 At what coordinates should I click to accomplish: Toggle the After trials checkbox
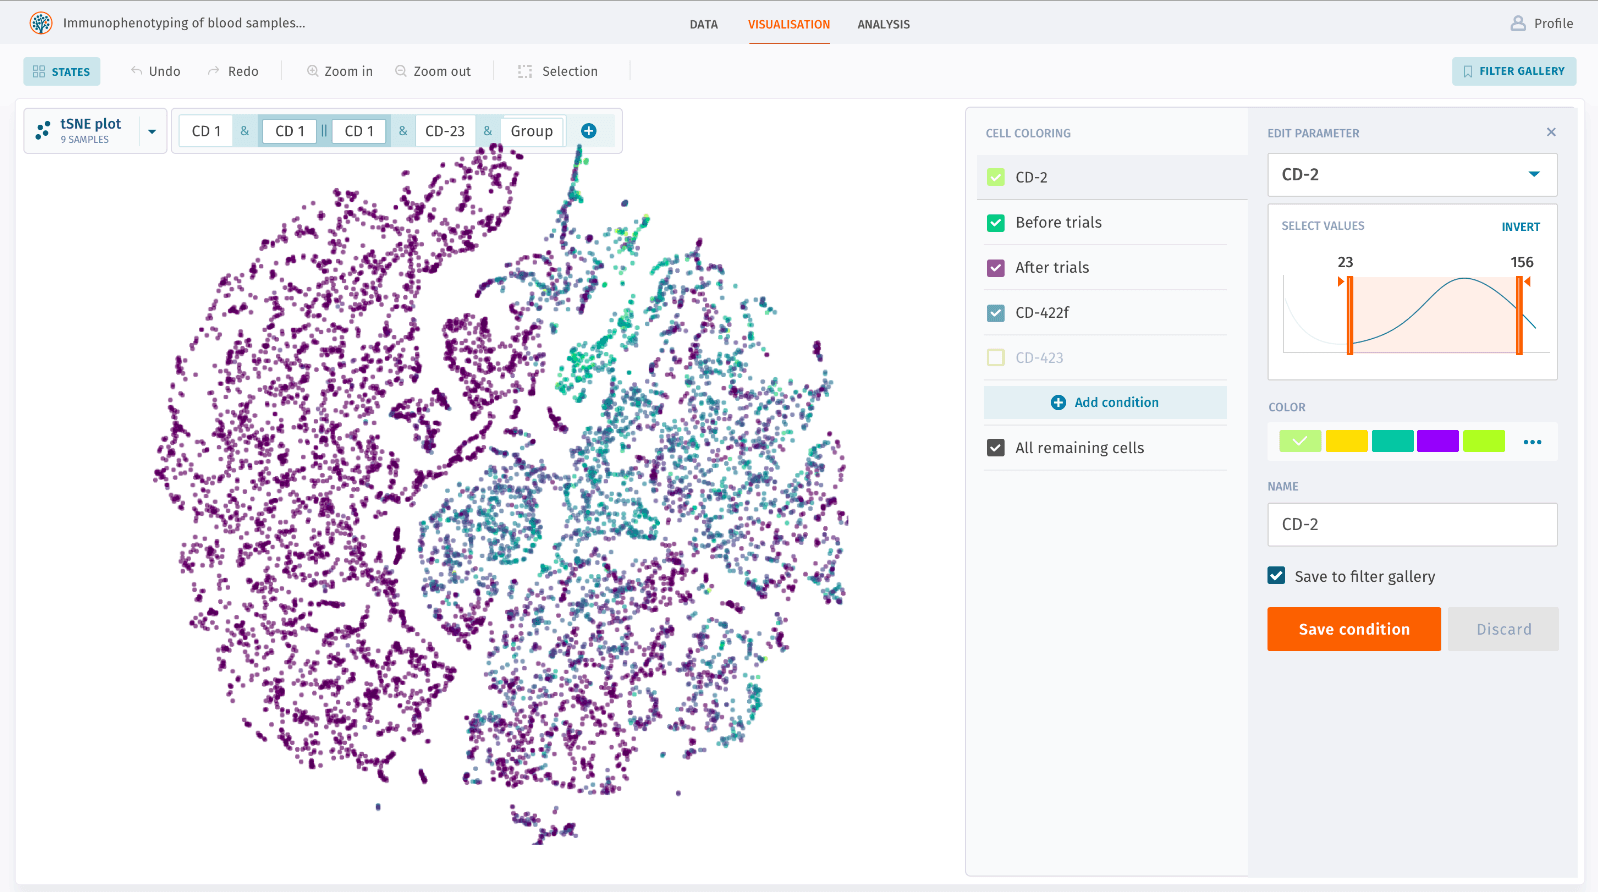(x=996, y=268)
